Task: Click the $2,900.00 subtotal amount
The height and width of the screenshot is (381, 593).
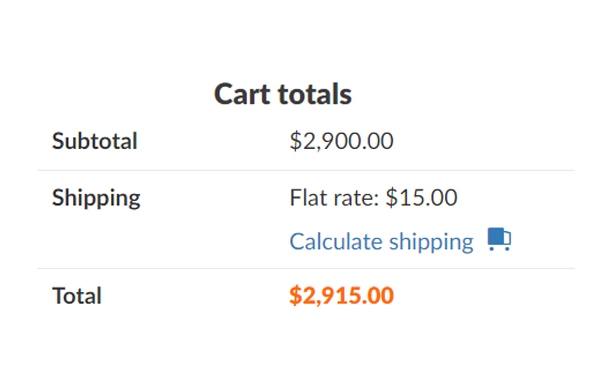Action: [x=342, y=141]
